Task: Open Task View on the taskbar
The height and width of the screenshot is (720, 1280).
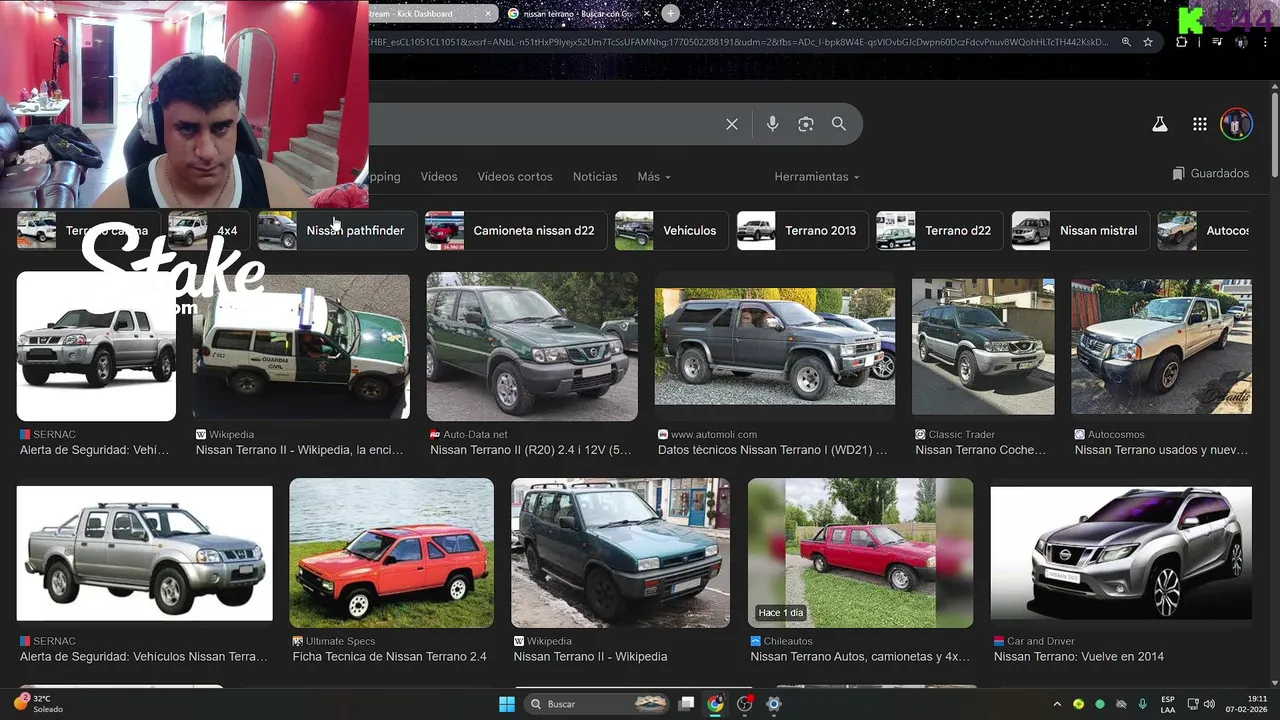Action: [686, 704]
